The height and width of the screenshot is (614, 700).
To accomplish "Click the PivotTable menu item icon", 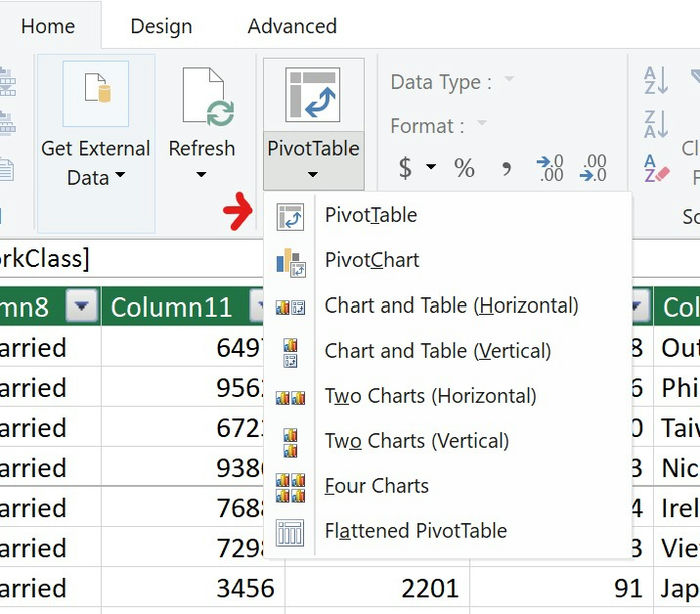I will [x=290, y=217].
